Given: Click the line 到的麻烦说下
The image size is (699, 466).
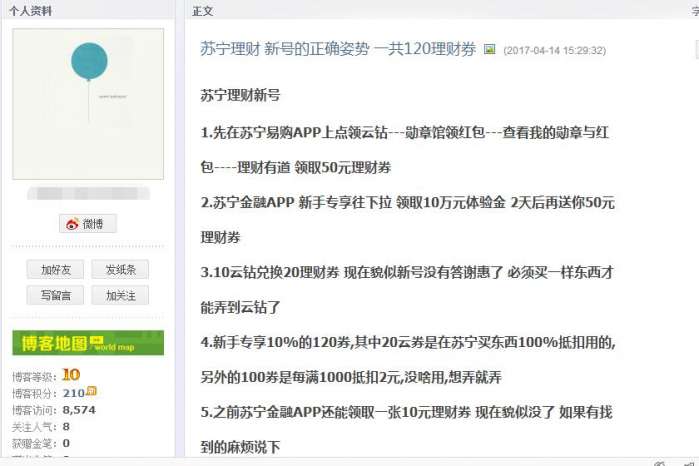Looking at the screenshot, I should pos(240,446).
